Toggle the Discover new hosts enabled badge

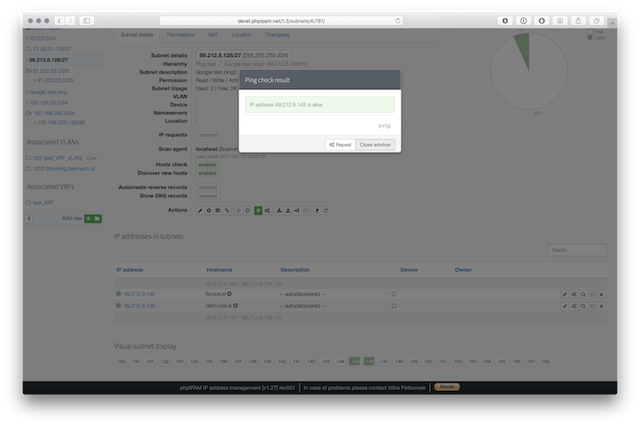tap(207, 172)
